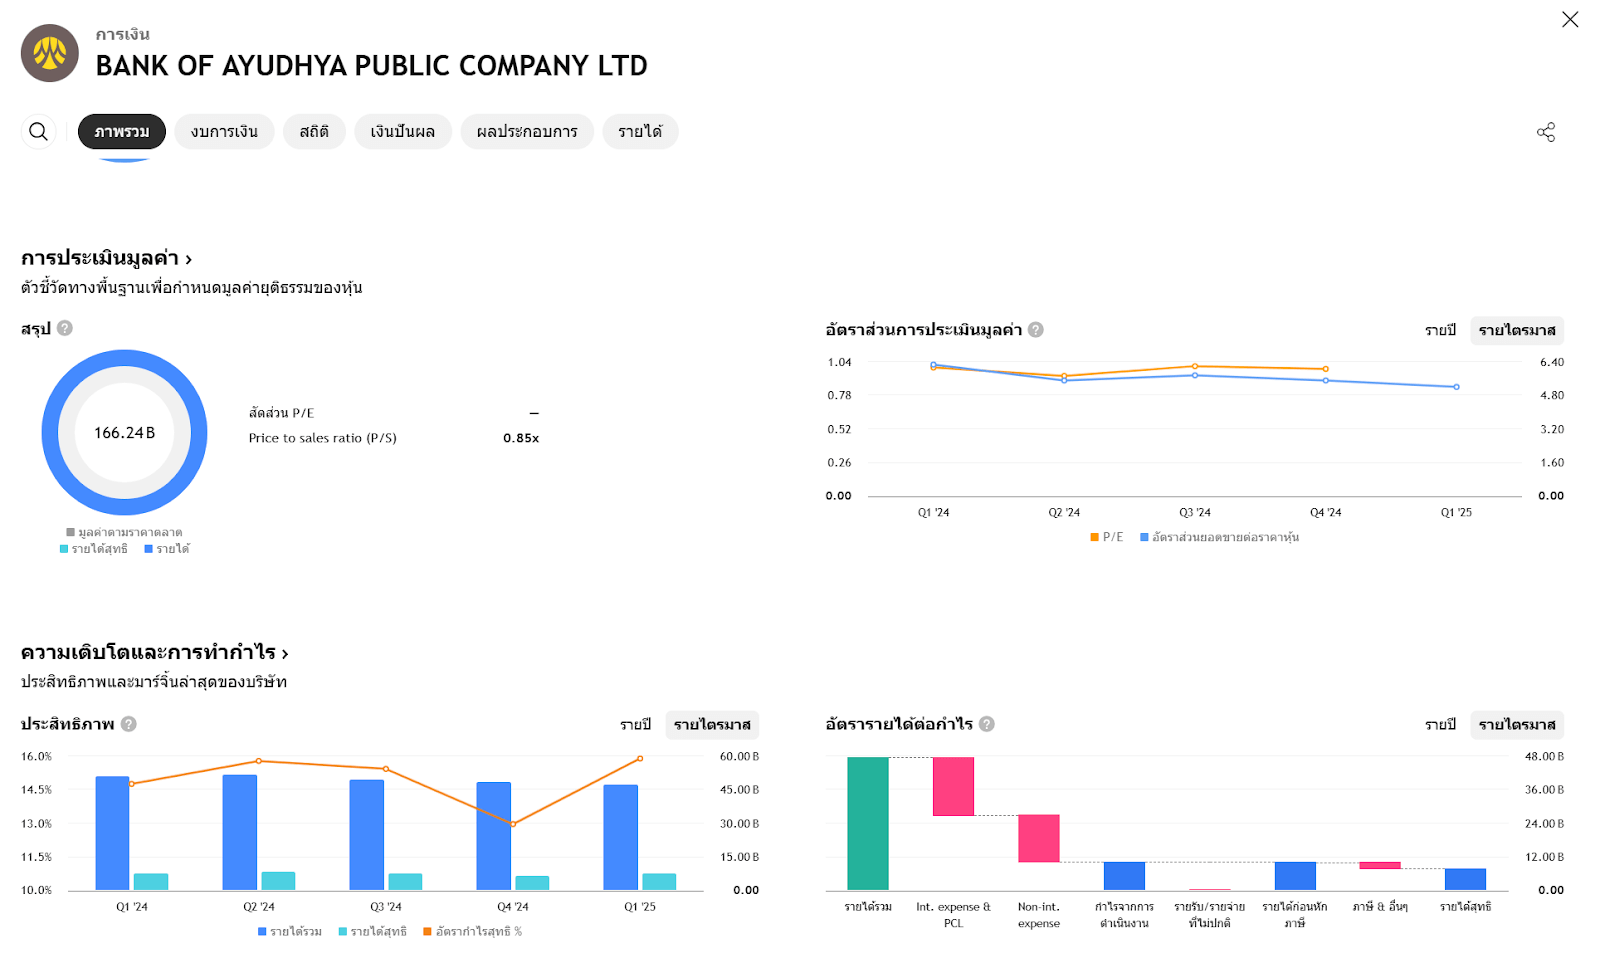Open help icon beside อัตราส่วนการประเมินมูลค่า
Image resolution: width=1600 pixels, height=958 pixels.
[x=1036, y=330]
